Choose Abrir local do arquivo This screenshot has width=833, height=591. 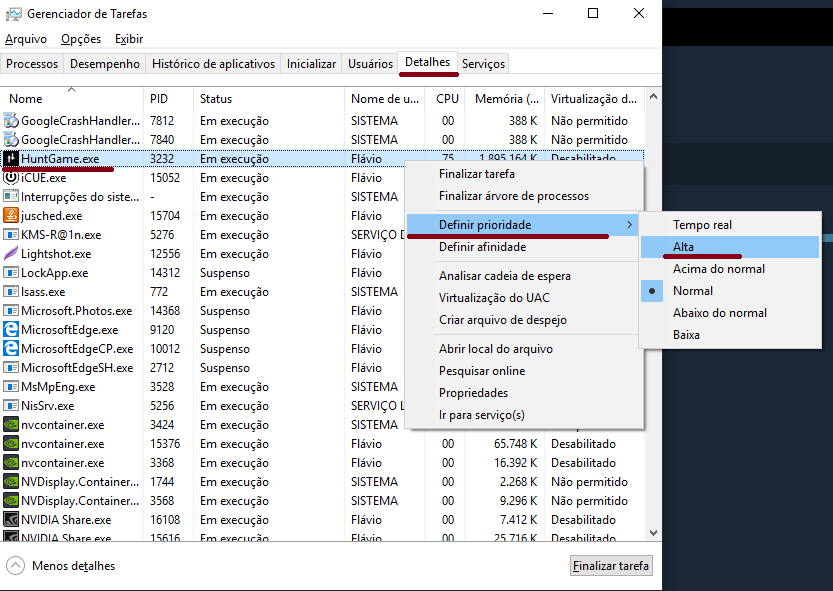[x=523, y=349]
